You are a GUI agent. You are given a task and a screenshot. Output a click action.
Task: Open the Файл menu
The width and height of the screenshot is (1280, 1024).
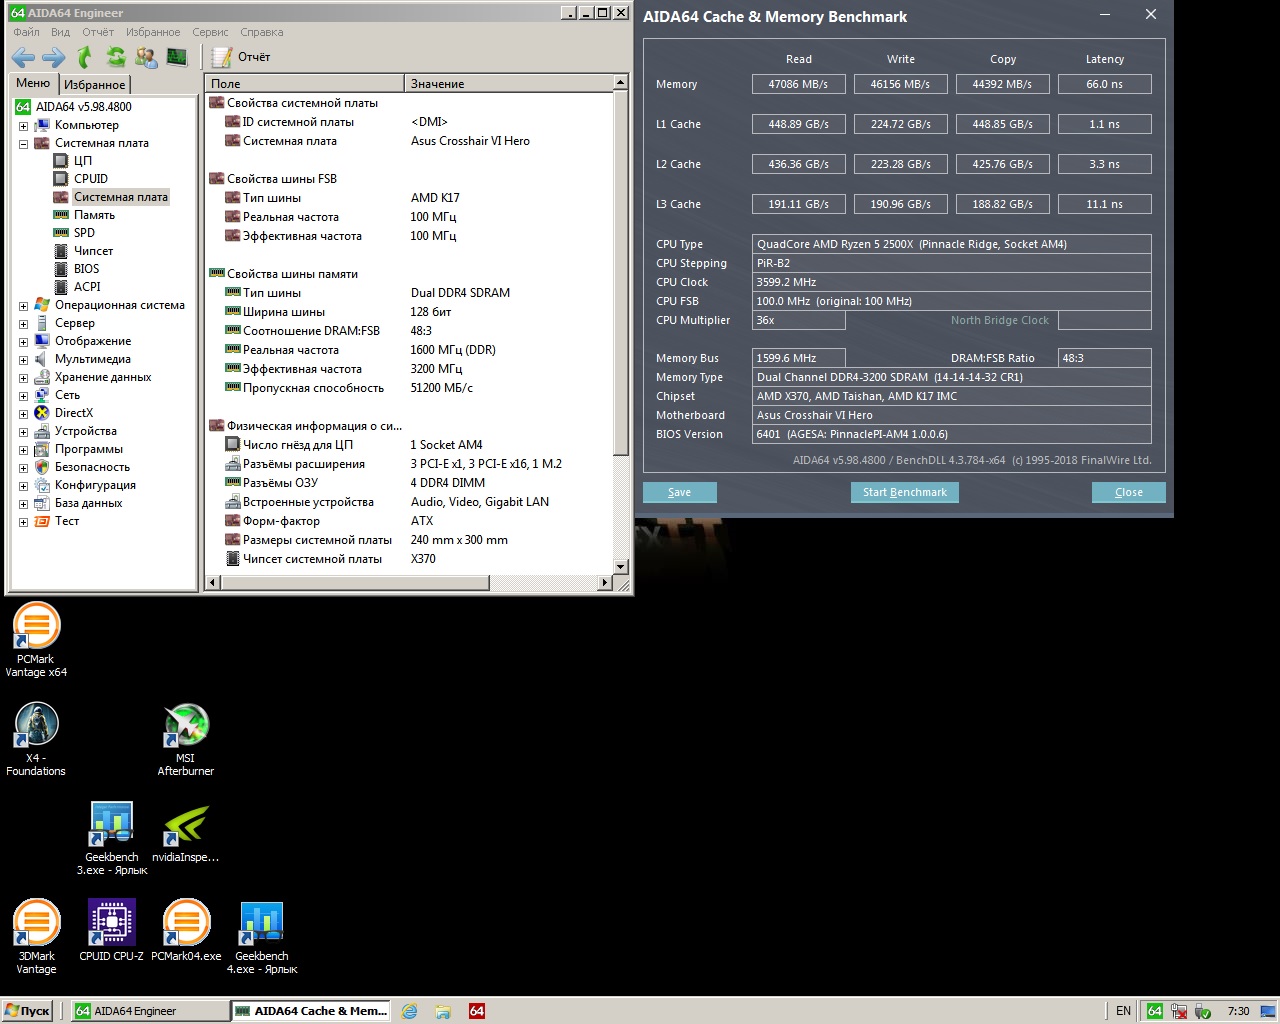[x=26, y=32]
